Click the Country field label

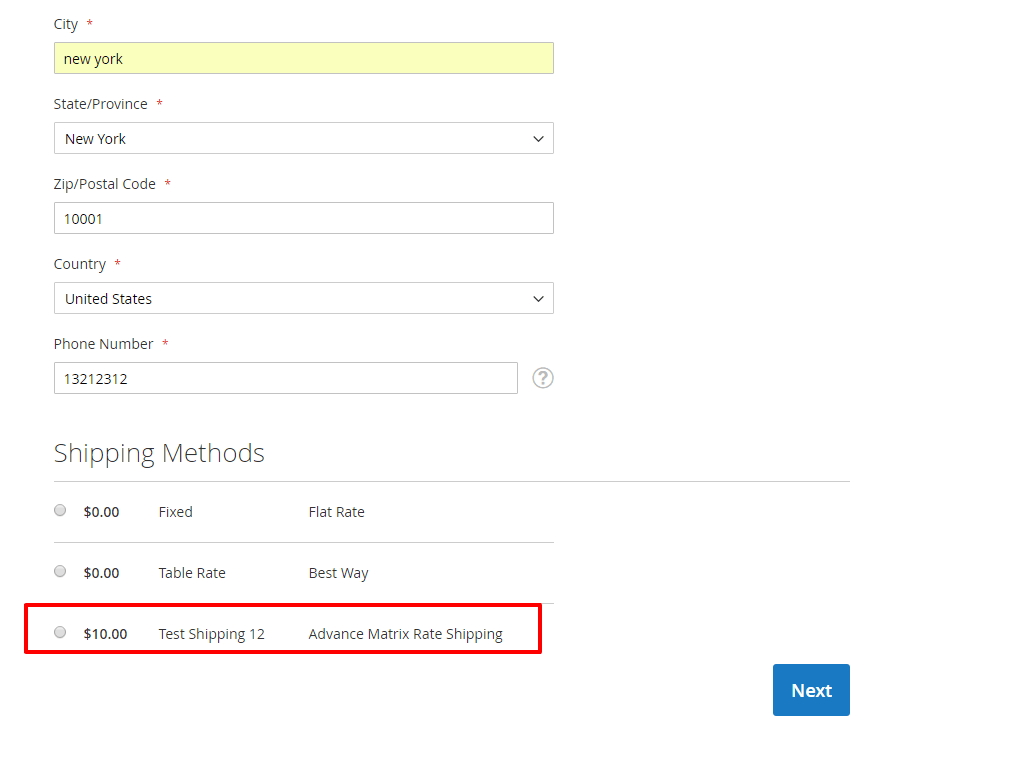click(80, 264)
